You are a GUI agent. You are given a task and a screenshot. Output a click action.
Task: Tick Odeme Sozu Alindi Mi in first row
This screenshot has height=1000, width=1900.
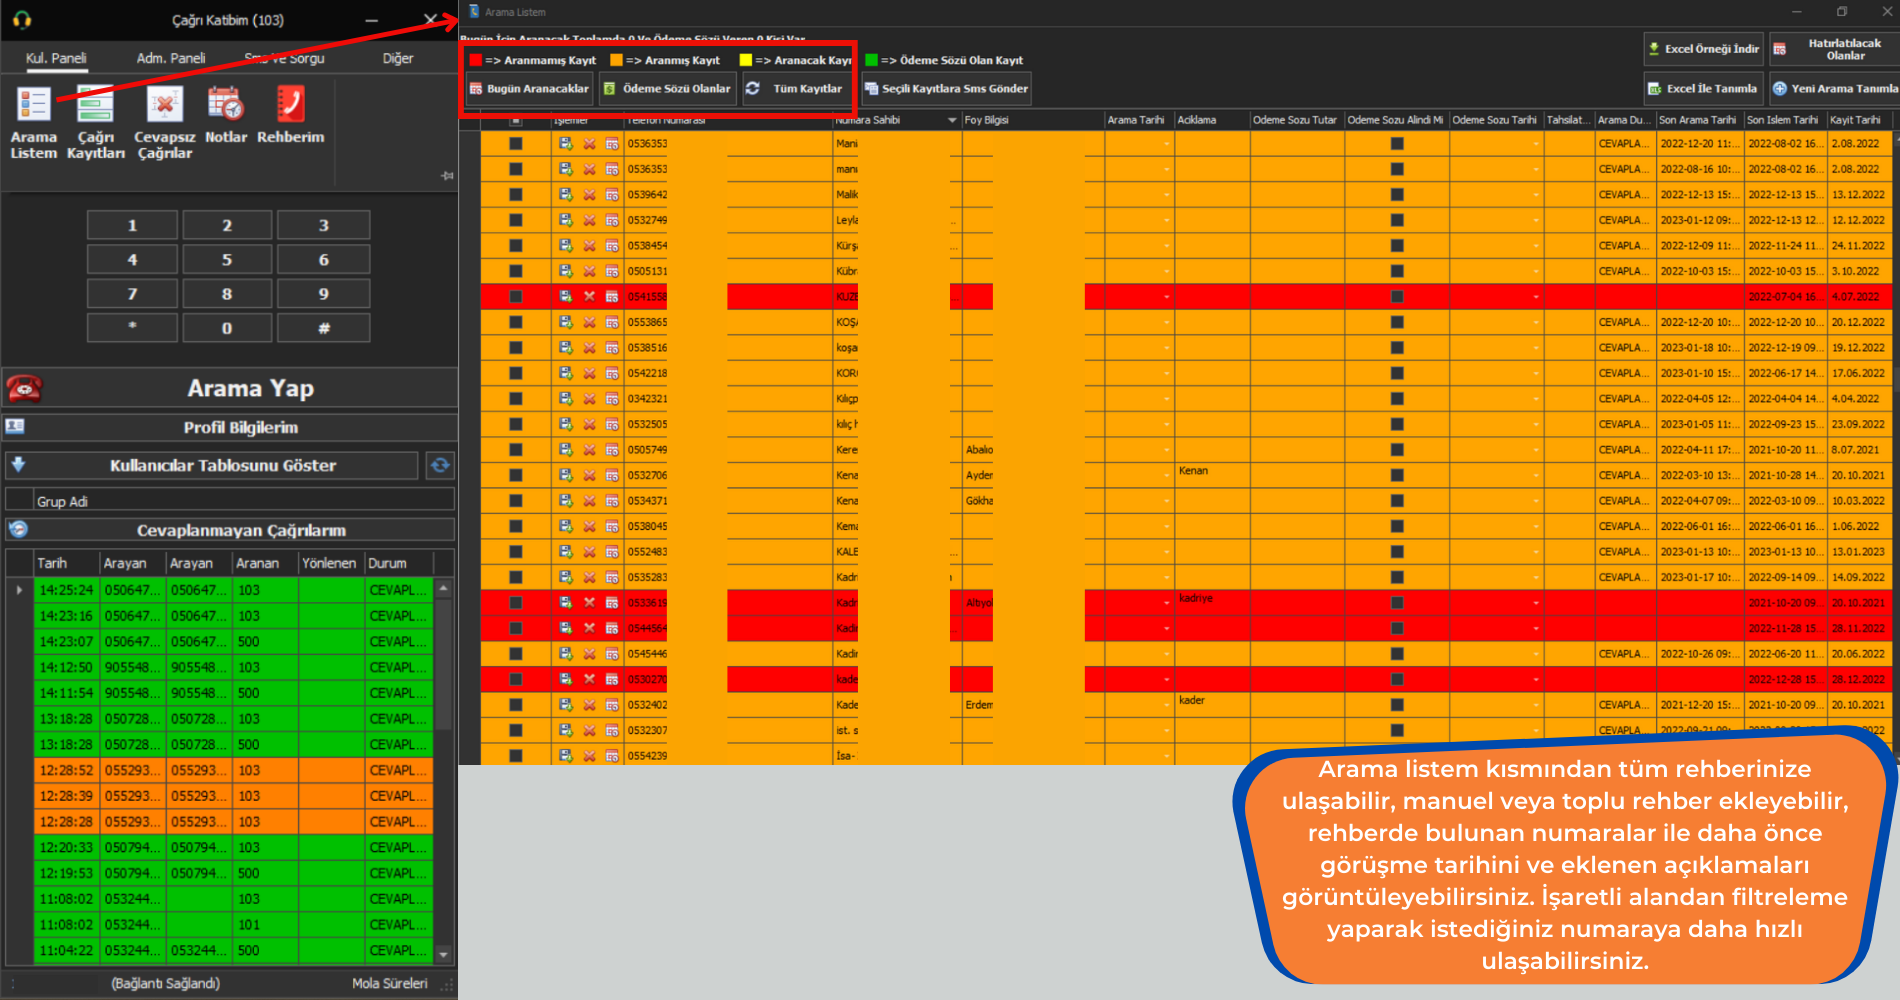tap(1397, 144)
